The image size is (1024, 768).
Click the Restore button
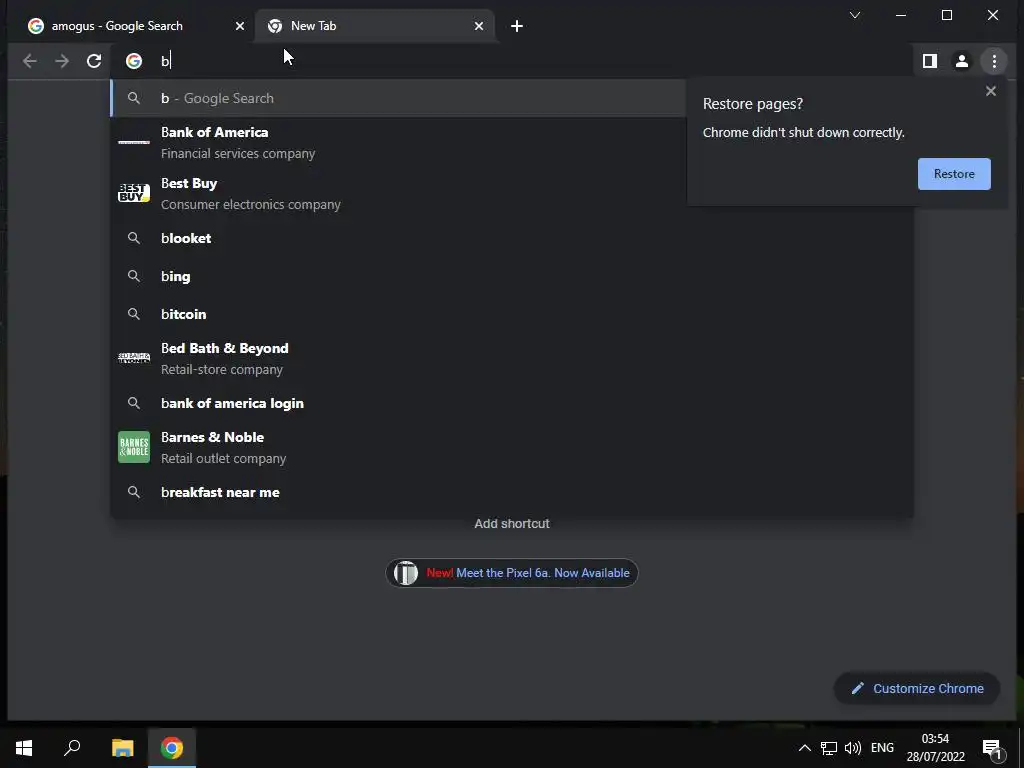click(x=954, y=174)
